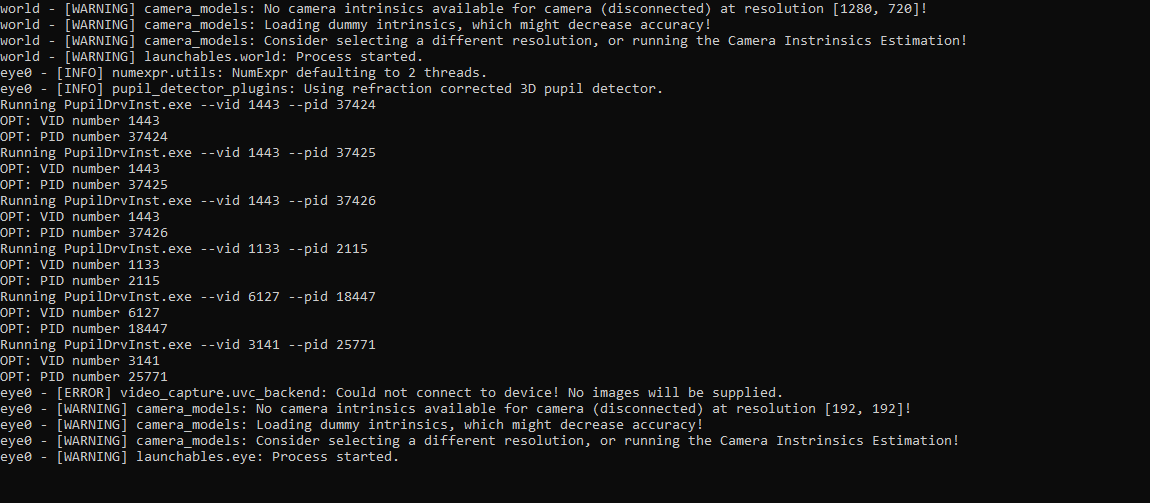Click 'OPT: PID number 37426' line
The image size is (1150, 503).
coord(84,232)
